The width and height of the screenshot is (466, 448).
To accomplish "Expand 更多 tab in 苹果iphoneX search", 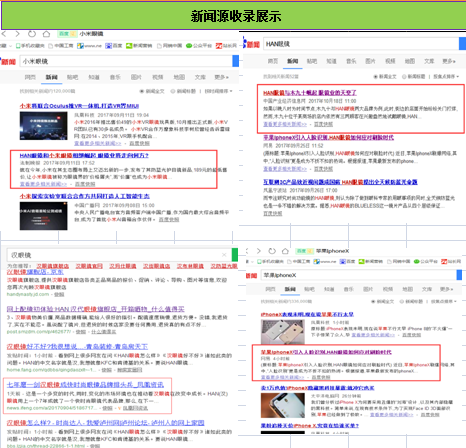I will click(446, 289).
